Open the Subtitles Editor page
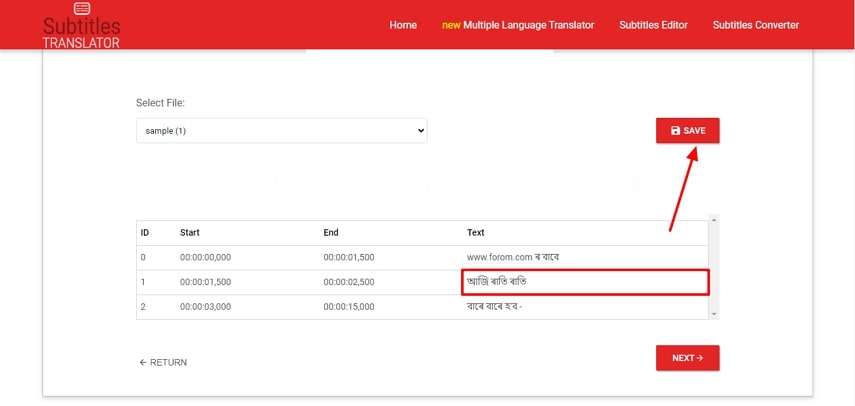The width and height of the screenshot is (855, 406). tap(653, 25)
